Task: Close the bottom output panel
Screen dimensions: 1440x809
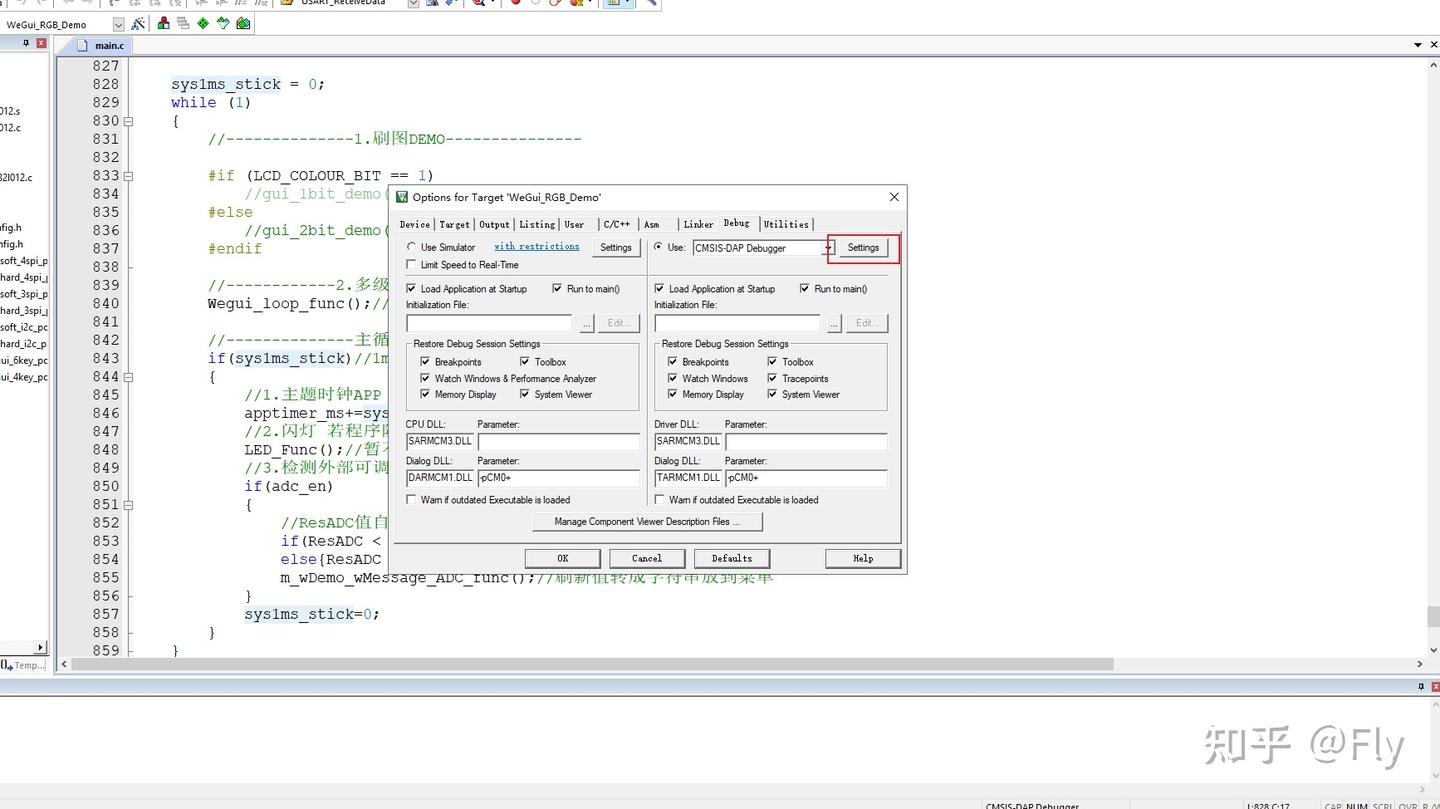Action: [1435, 687]
